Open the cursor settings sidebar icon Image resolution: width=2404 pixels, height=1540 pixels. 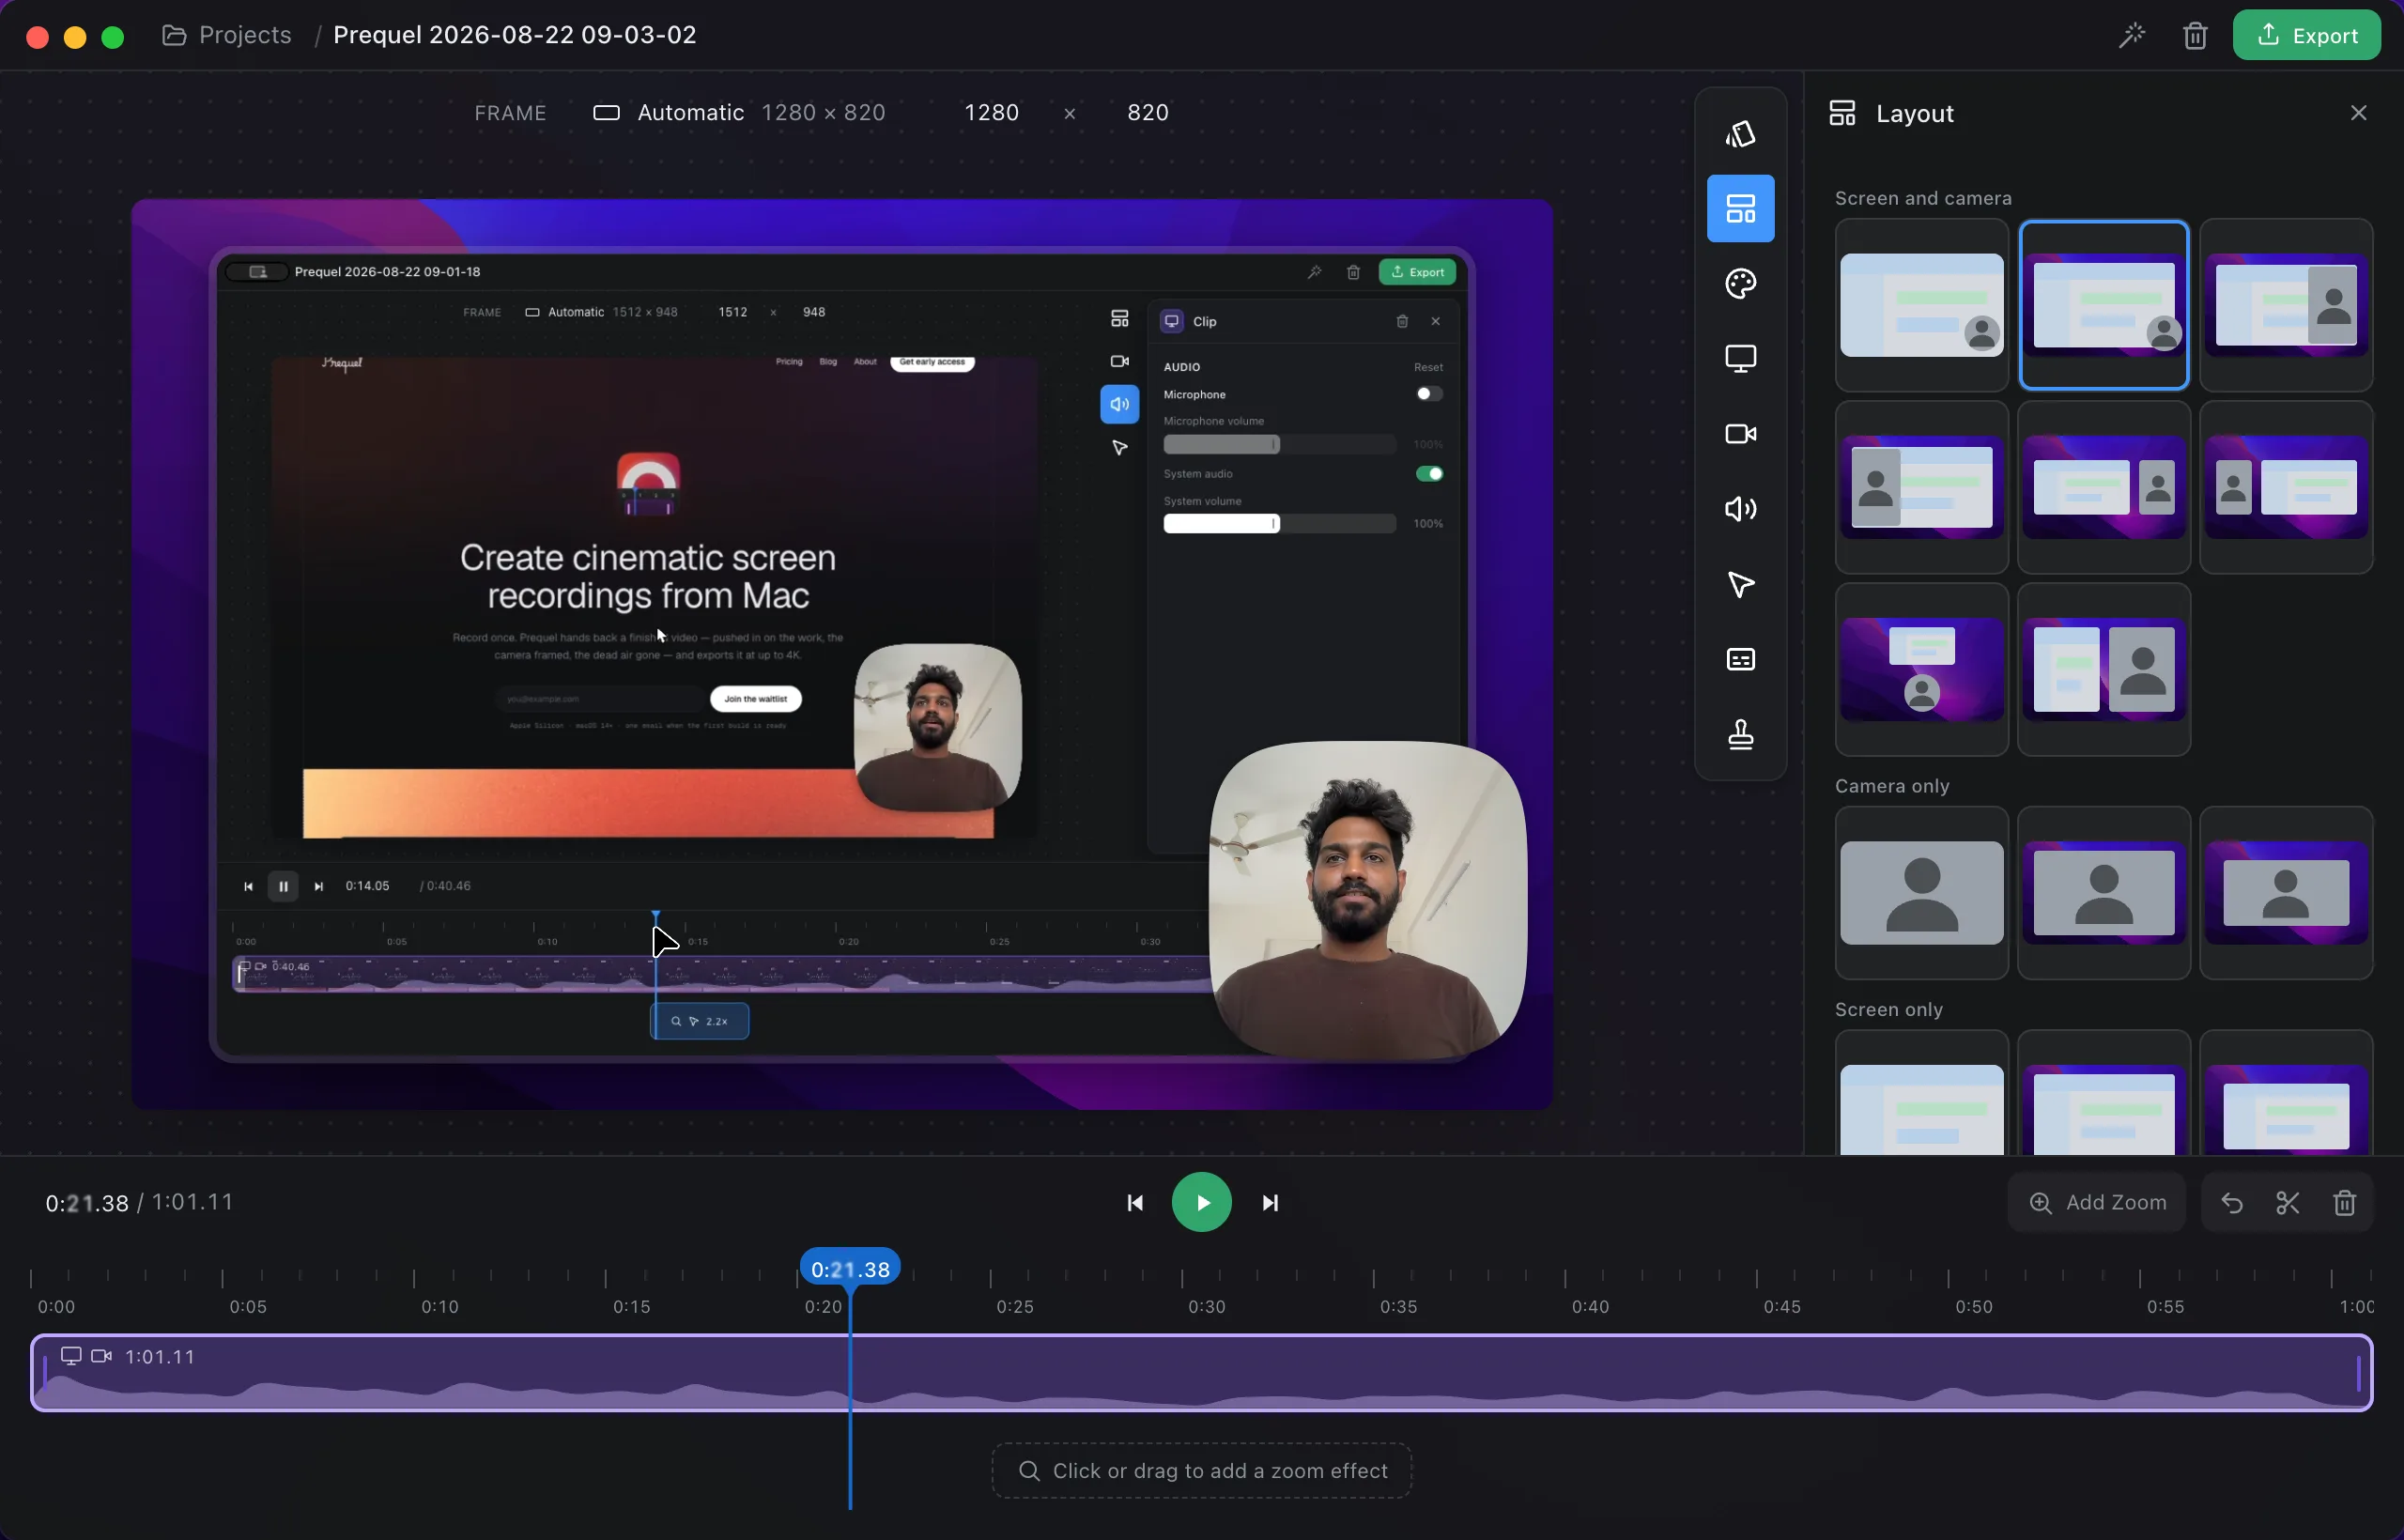[1740, 585]
